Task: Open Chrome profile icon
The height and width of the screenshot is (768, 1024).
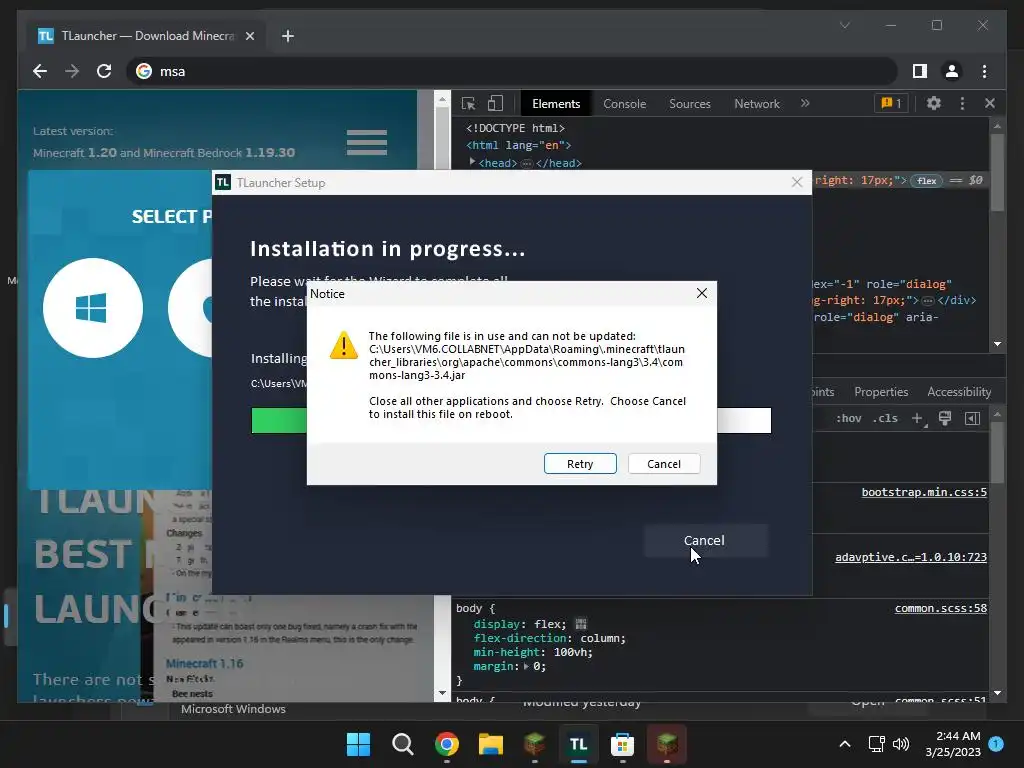Action: [x=952, y=71]
